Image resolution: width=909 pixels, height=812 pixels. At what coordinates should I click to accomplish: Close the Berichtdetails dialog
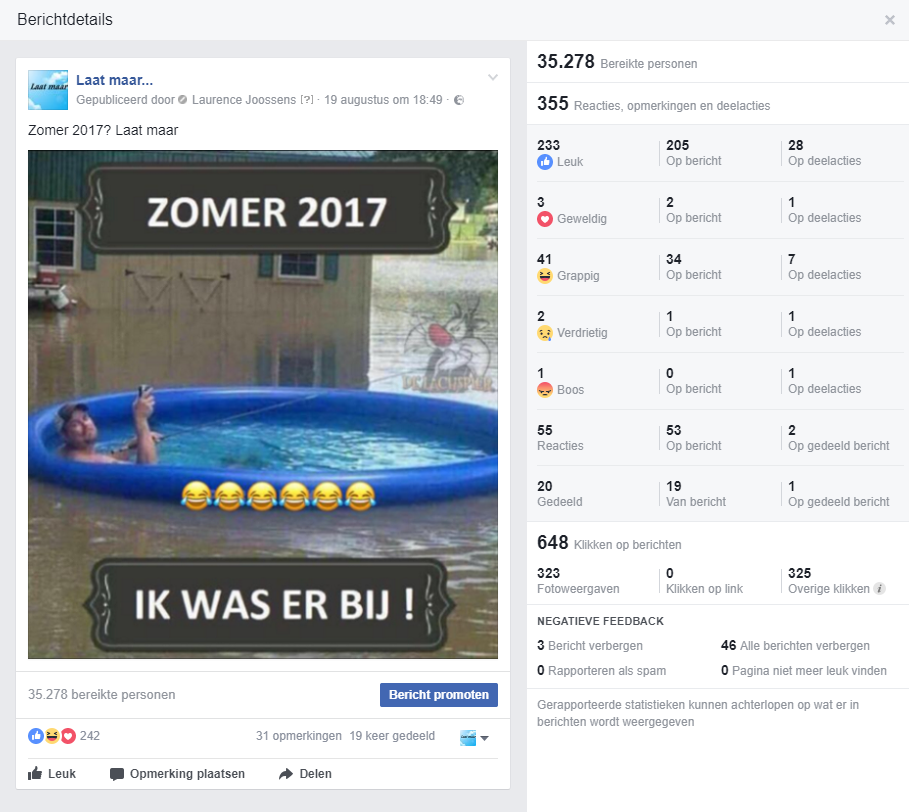(890, 20)
